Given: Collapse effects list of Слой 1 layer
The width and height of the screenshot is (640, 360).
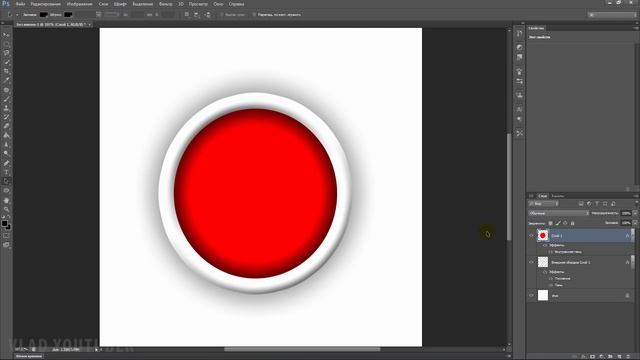Looking at the screenshot, I should click(x=632, y=236).
